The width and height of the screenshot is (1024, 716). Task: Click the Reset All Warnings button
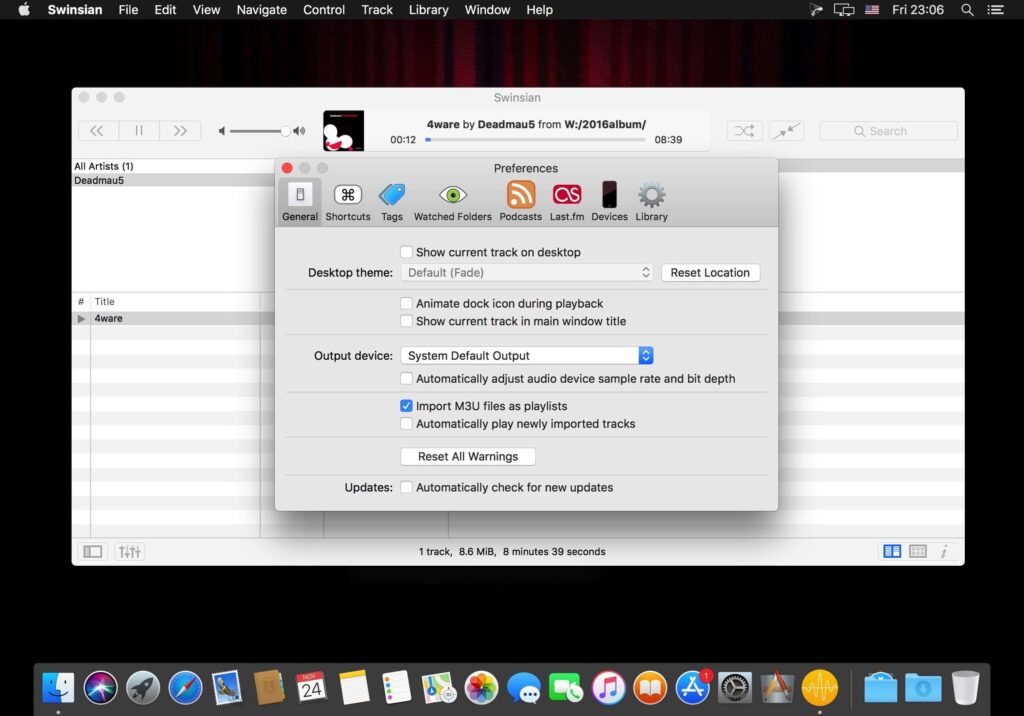468,457
